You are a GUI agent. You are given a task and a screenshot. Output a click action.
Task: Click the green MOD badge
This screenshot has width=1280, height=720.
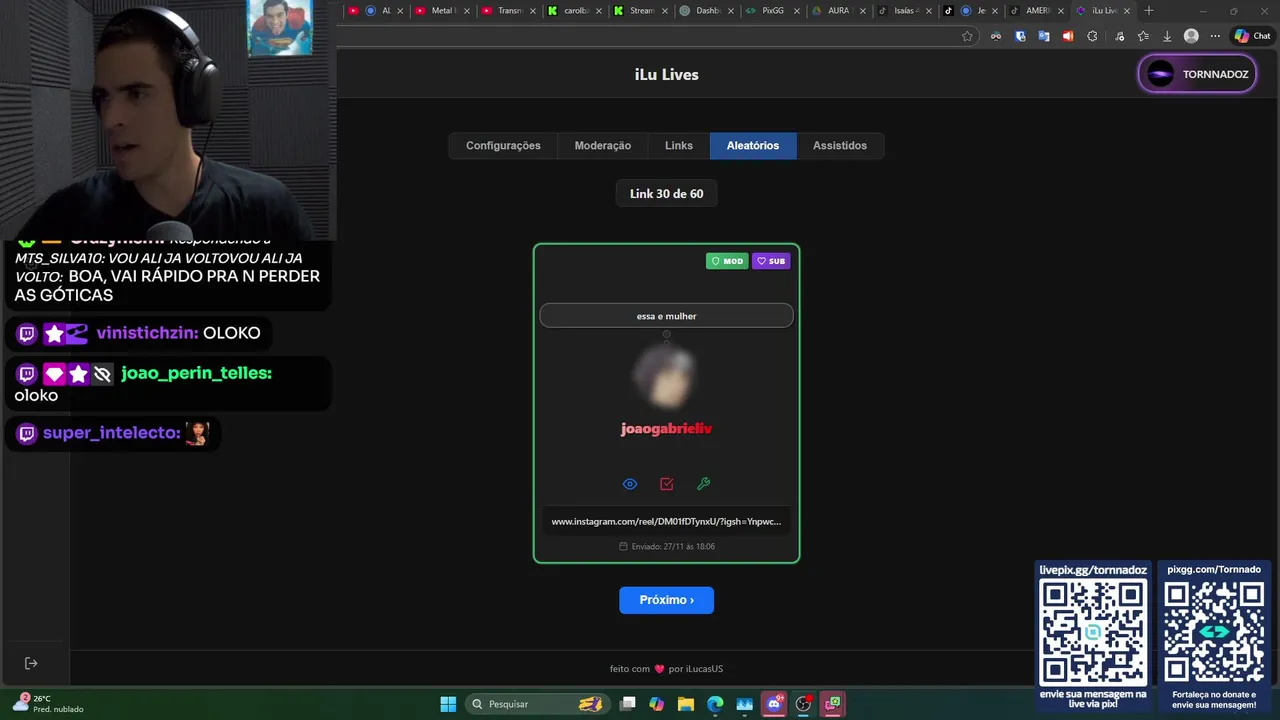pos(727,261)
